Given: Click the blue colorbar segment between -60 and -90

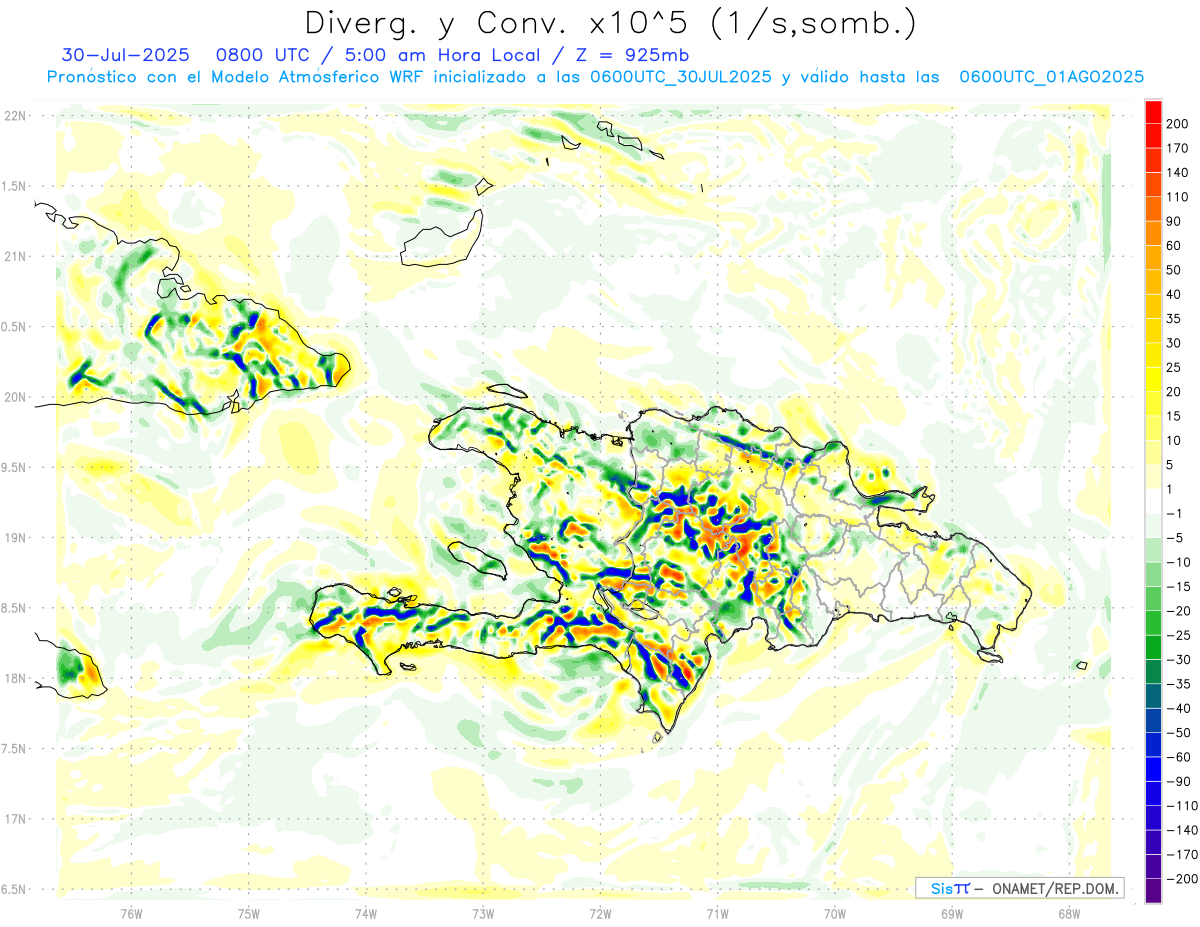Looking at the screenshot, I should point(1153,769).
